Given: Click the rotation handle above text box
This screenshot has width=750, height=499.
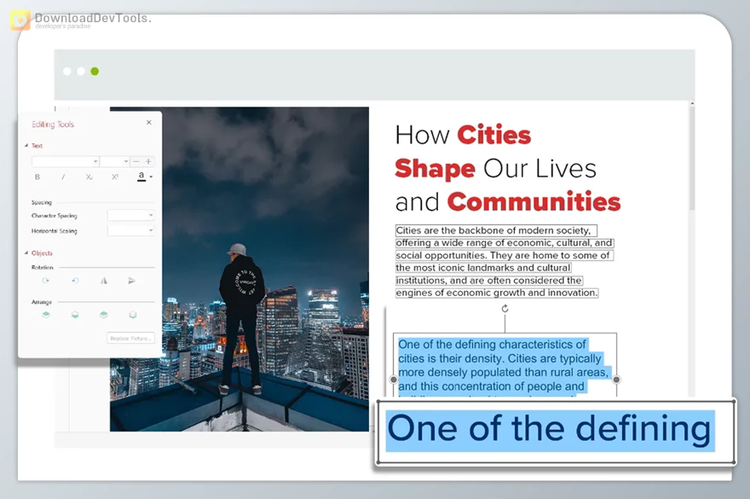Looking at the screenshot, I should point(505,309).
